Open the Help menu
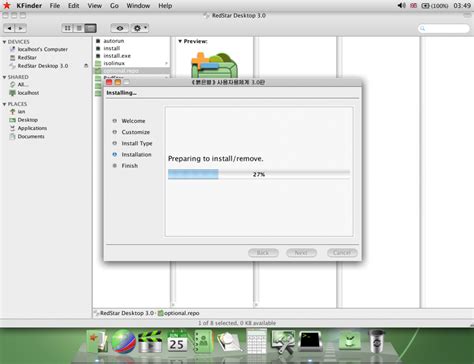This screenshot has height=364, width=474. [165, 6]
